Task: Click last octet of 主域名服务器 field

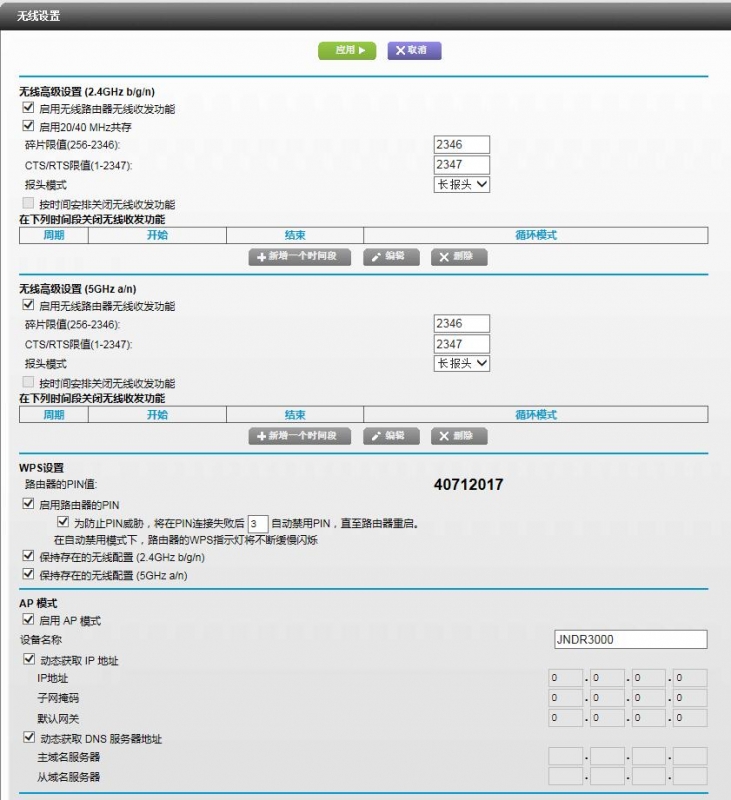Action: pos(690,756)
